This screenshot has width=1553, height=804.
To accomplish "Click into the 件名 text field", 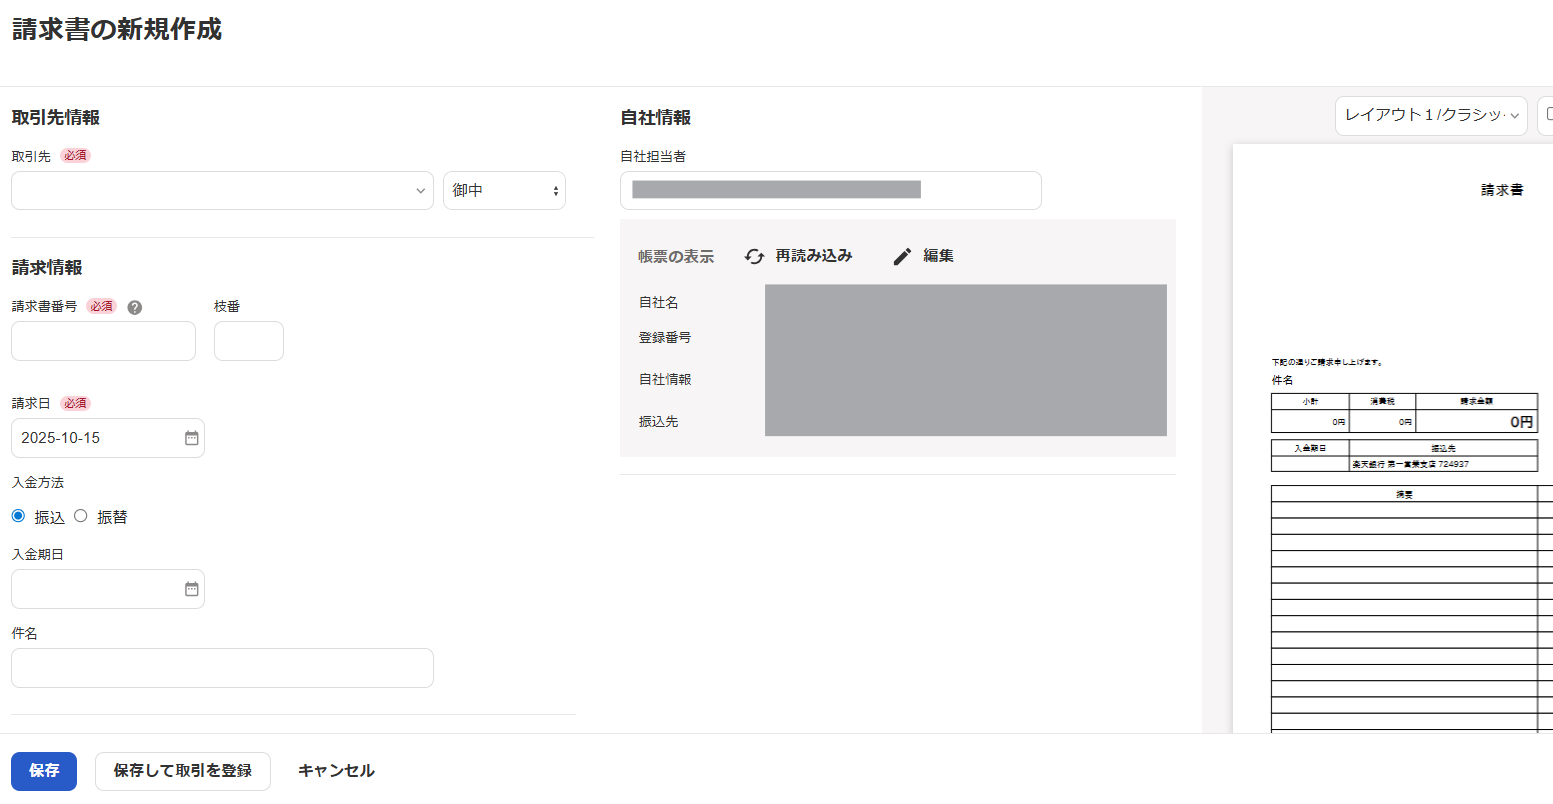I will coord(222,668).
